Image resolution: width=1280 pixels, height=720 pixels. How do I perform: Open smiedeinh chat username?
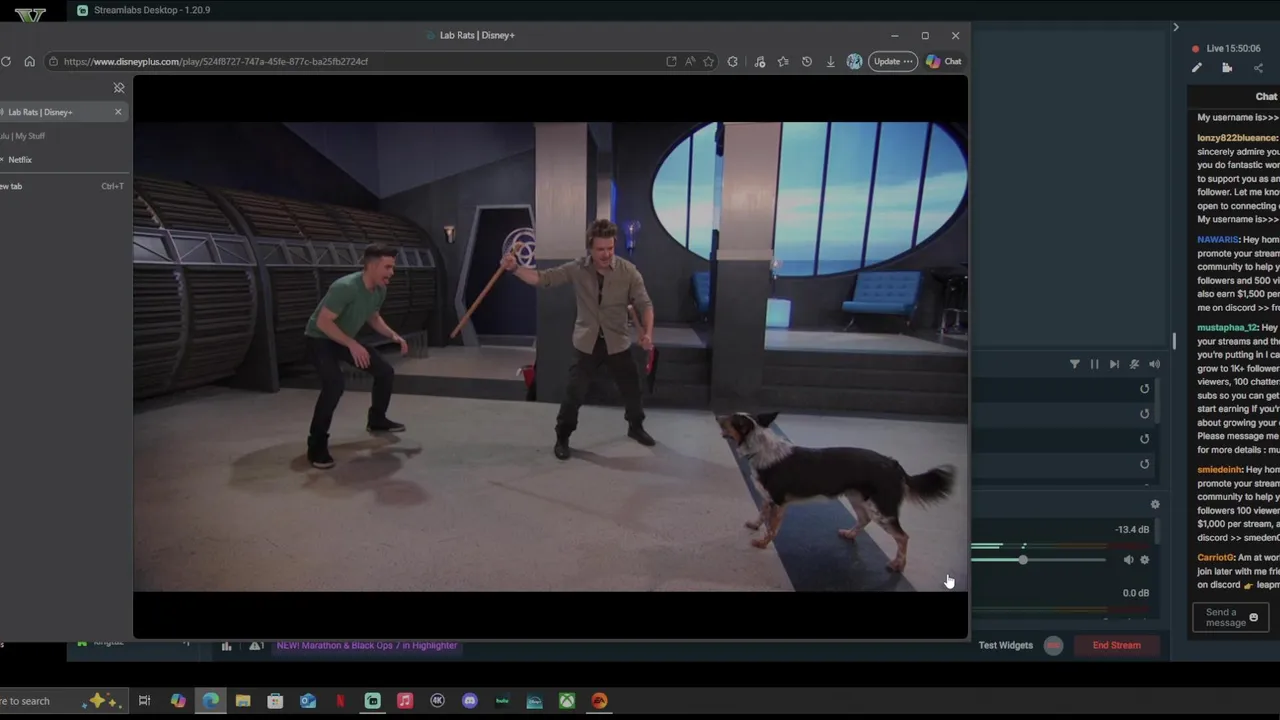[x=1219, y=470]
